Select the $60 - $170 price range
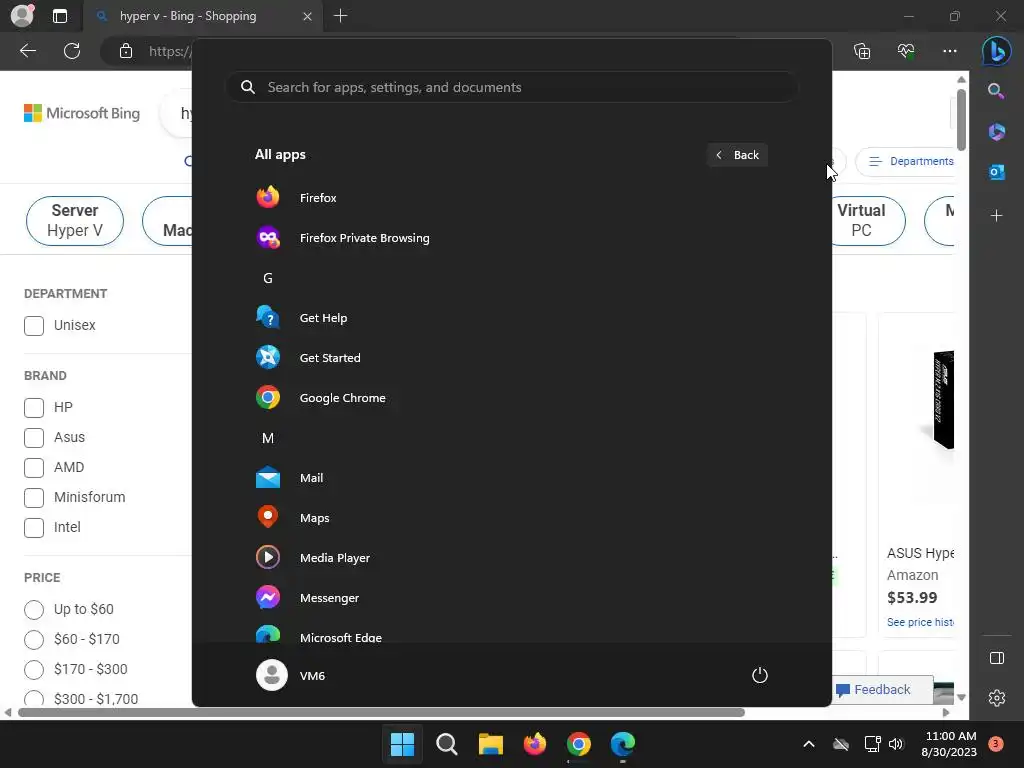The width and height of the screenshot is (1024, 768). 34,639
